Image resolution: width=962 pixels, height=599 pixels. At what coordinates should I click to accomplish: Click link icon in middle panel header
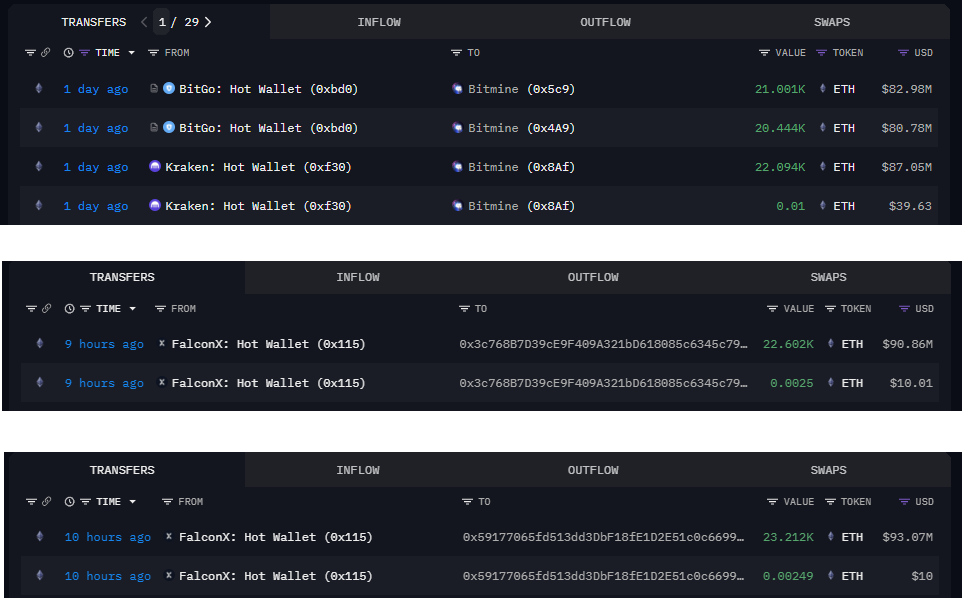(46, 309)
